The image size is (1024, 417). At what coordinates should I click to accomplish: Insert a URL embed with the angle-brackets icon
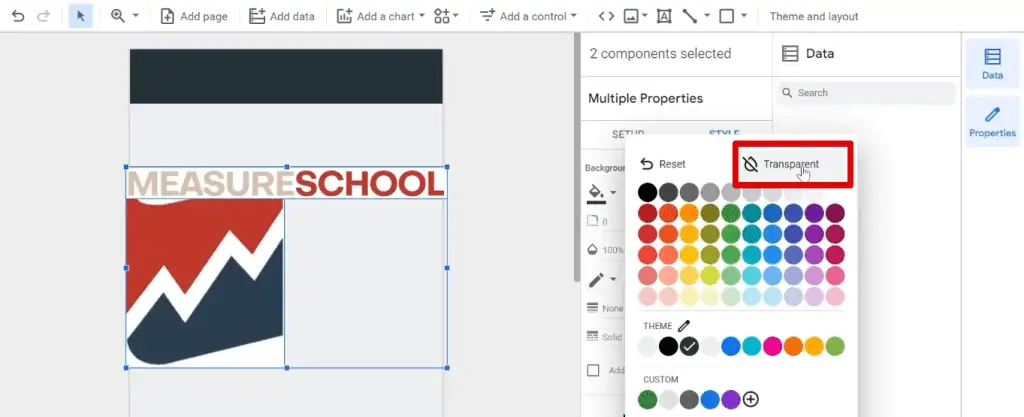[x=606, y=16]
